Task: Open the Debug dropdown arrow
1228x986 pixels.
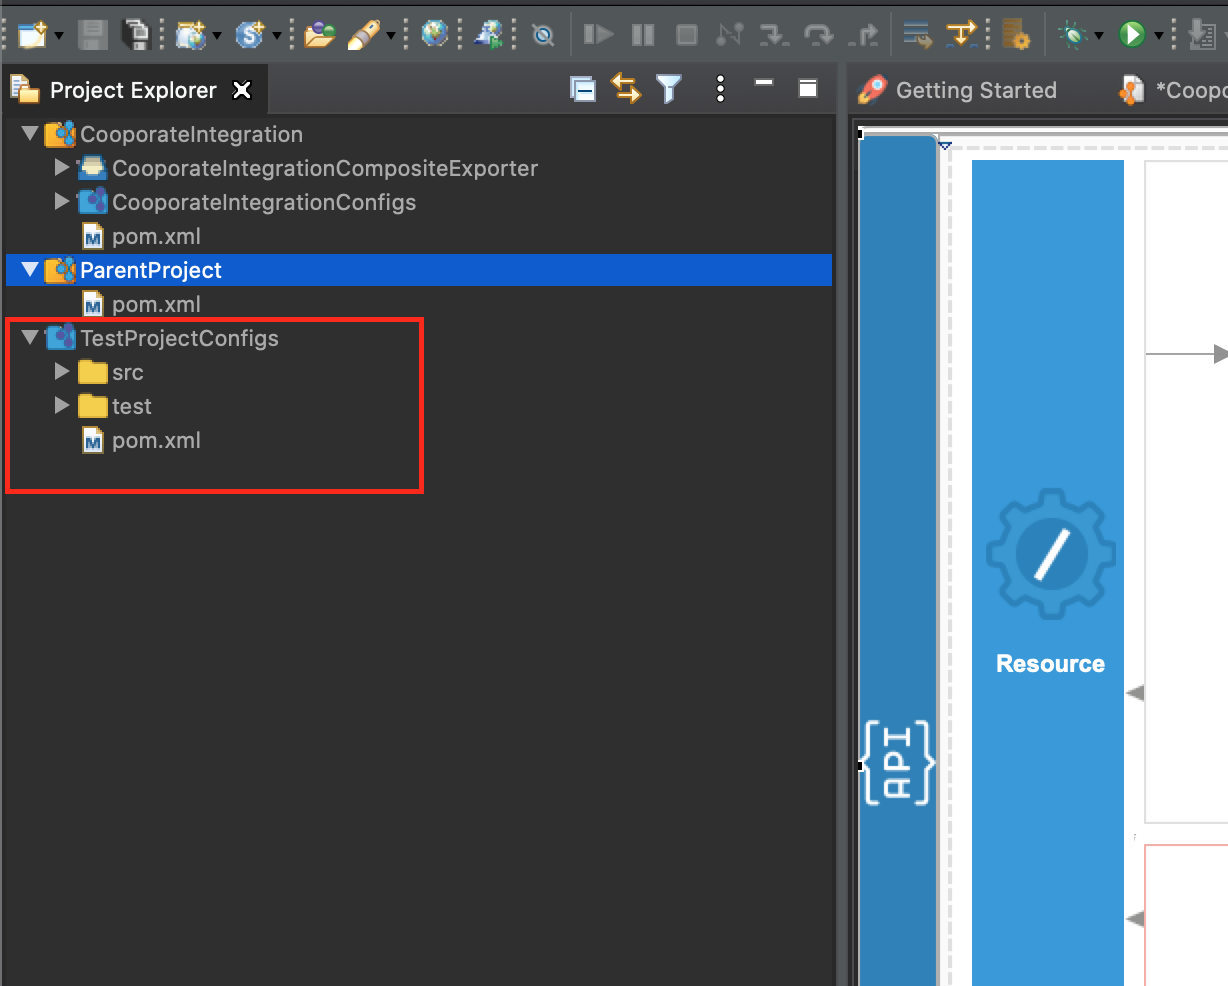Action: click(x=1099, y=37)
